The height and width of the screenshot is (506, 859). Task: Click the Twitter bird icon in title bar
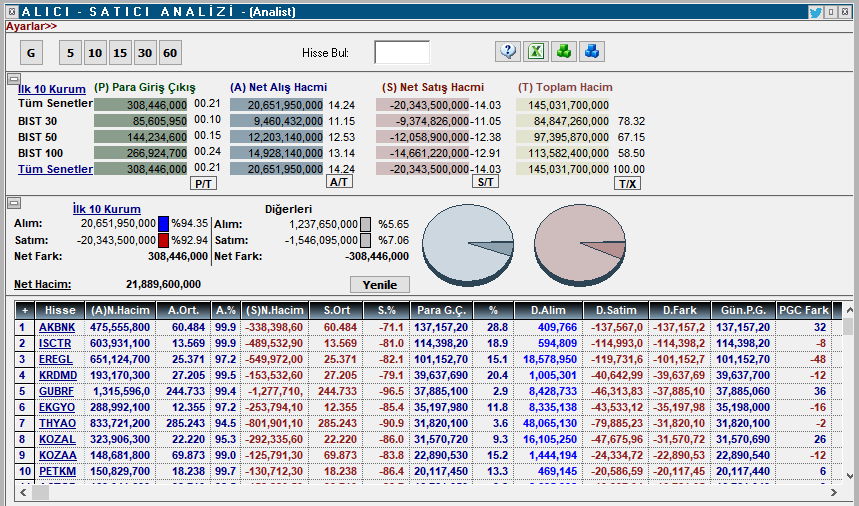point(815,12)
